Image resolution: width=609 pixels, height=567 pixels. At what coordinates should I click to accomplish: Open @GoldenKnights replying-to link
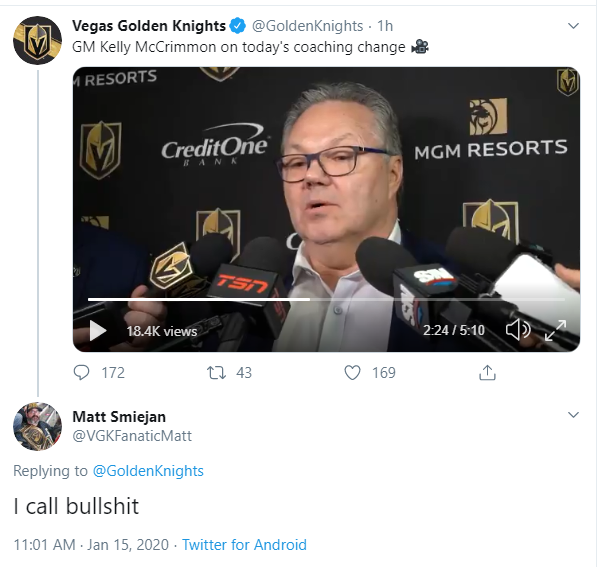148,470
